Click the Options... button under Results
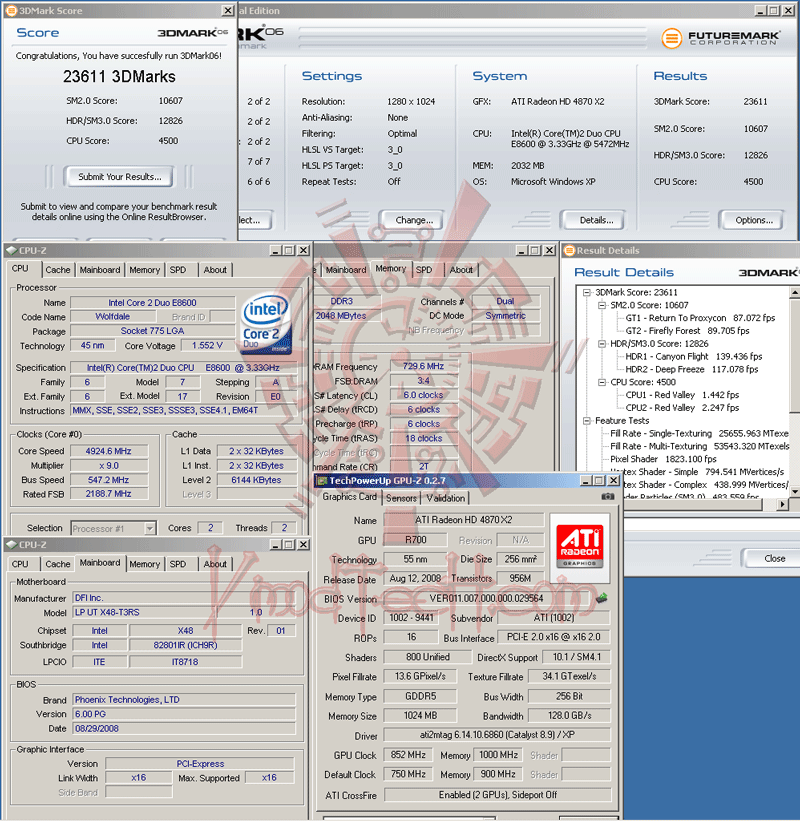The image size is (800, 821). (x=753, y=220)
